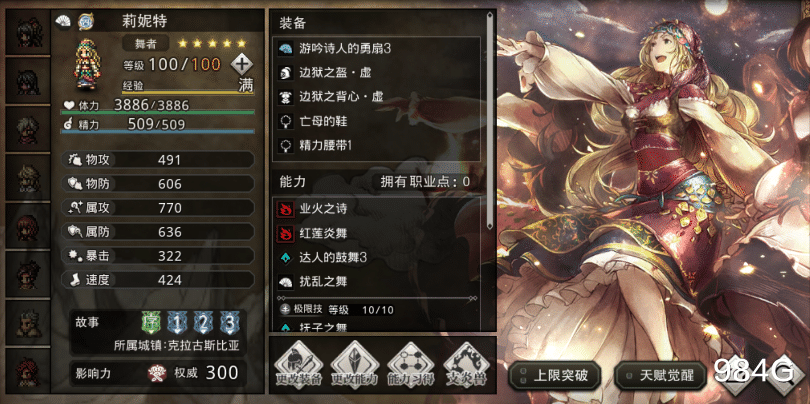Viewport: 810px width, 404px height.
Task: Open the 支炎兽 flame beast icon
Action: coord(466,366)
